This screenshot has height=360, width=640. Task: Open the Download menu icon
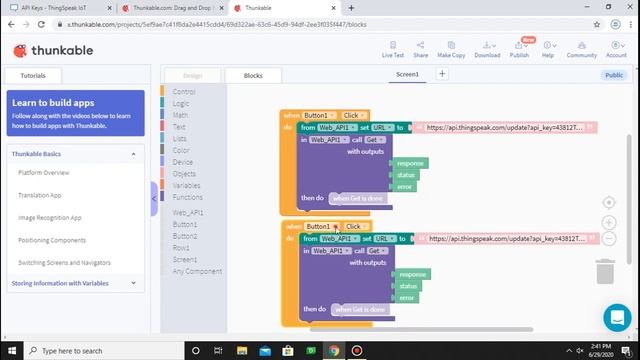(x=487, y=49)
